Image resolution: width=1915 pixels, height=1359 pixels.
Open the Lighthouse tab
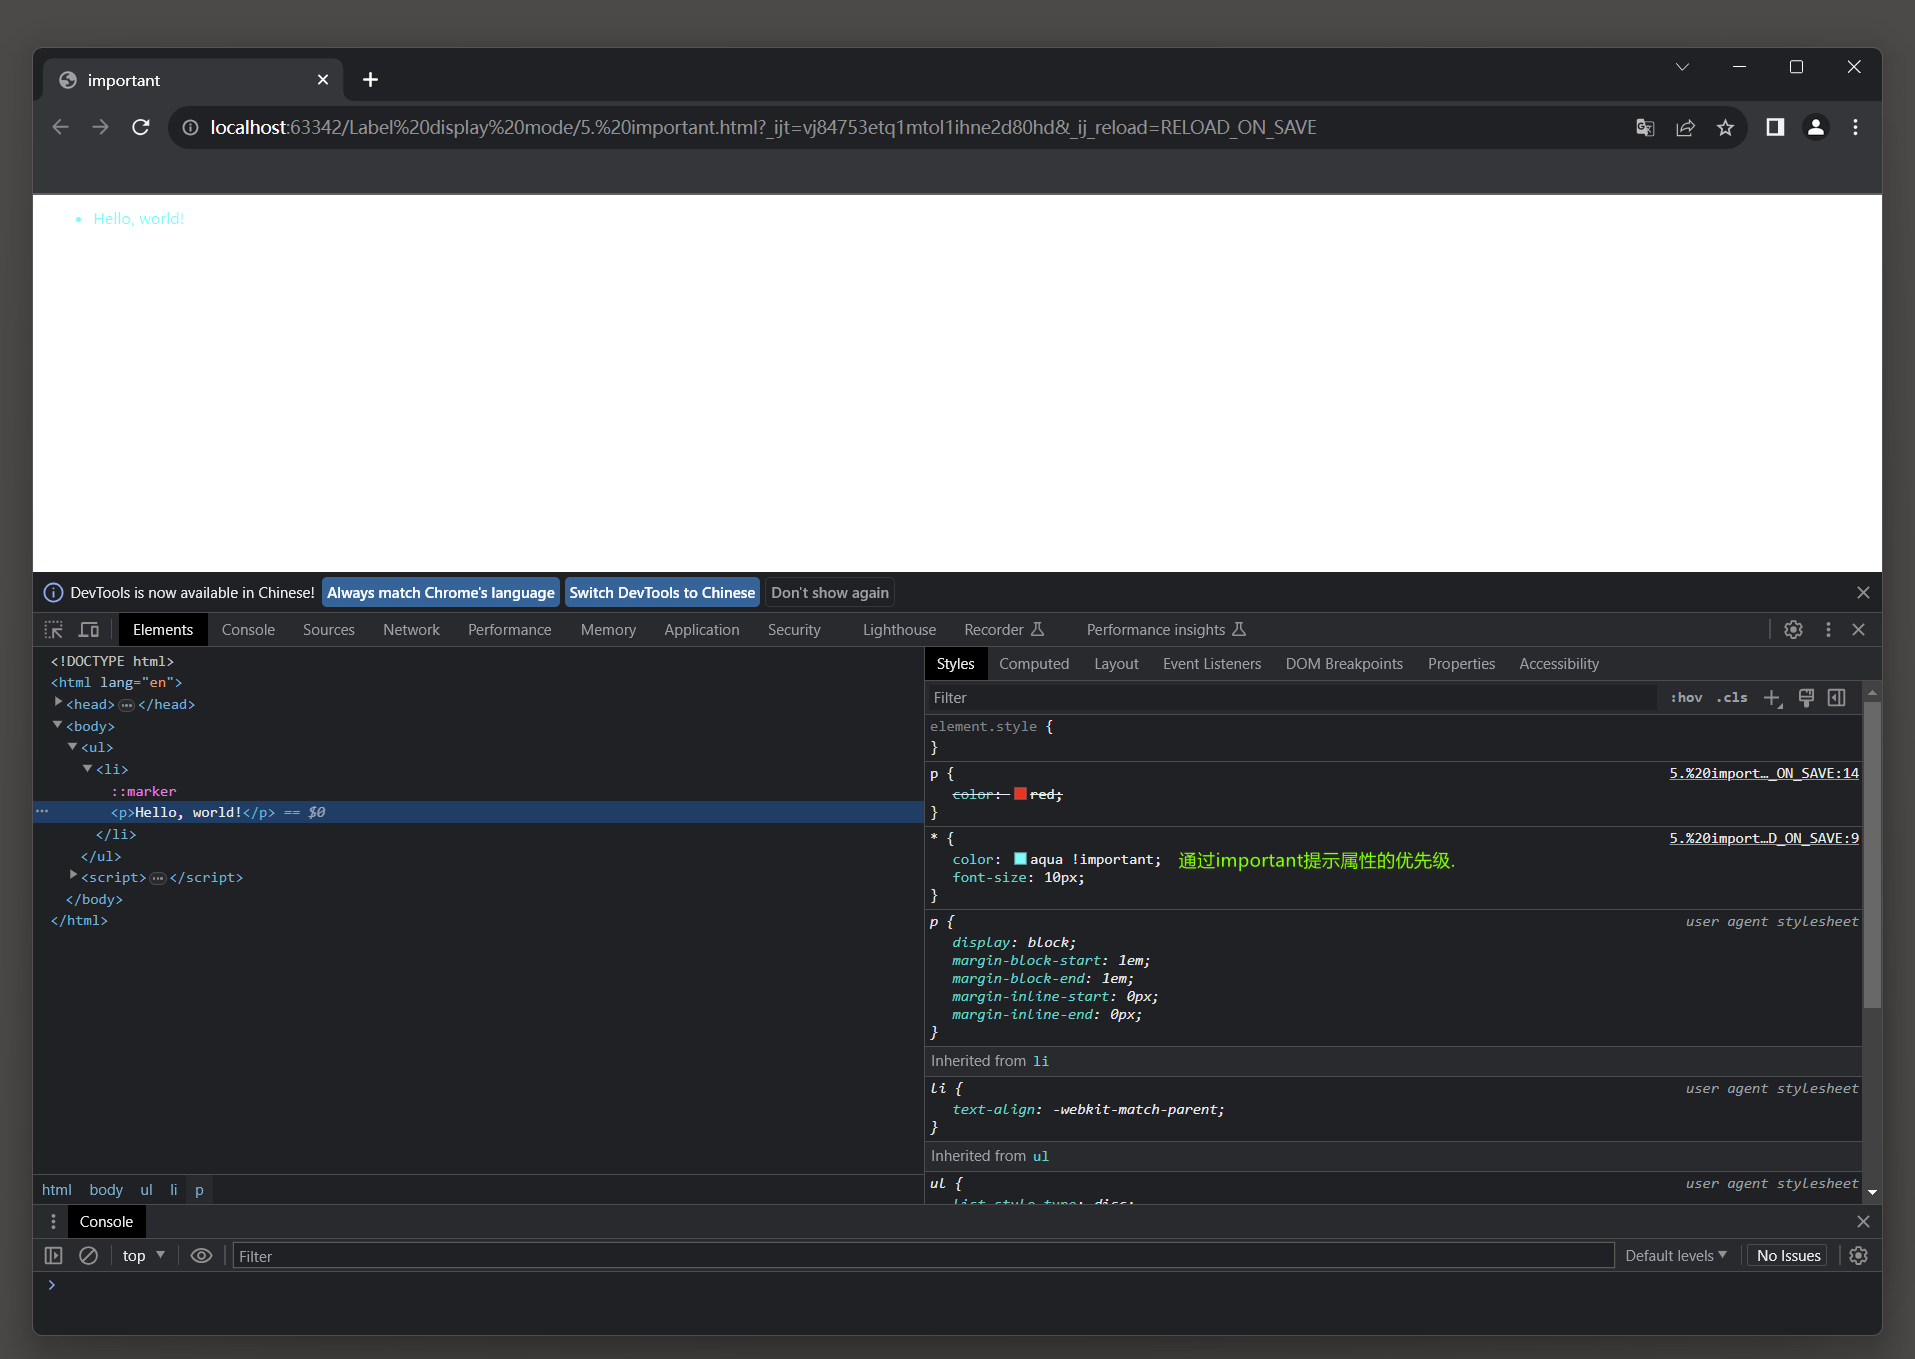pos(899,630)
